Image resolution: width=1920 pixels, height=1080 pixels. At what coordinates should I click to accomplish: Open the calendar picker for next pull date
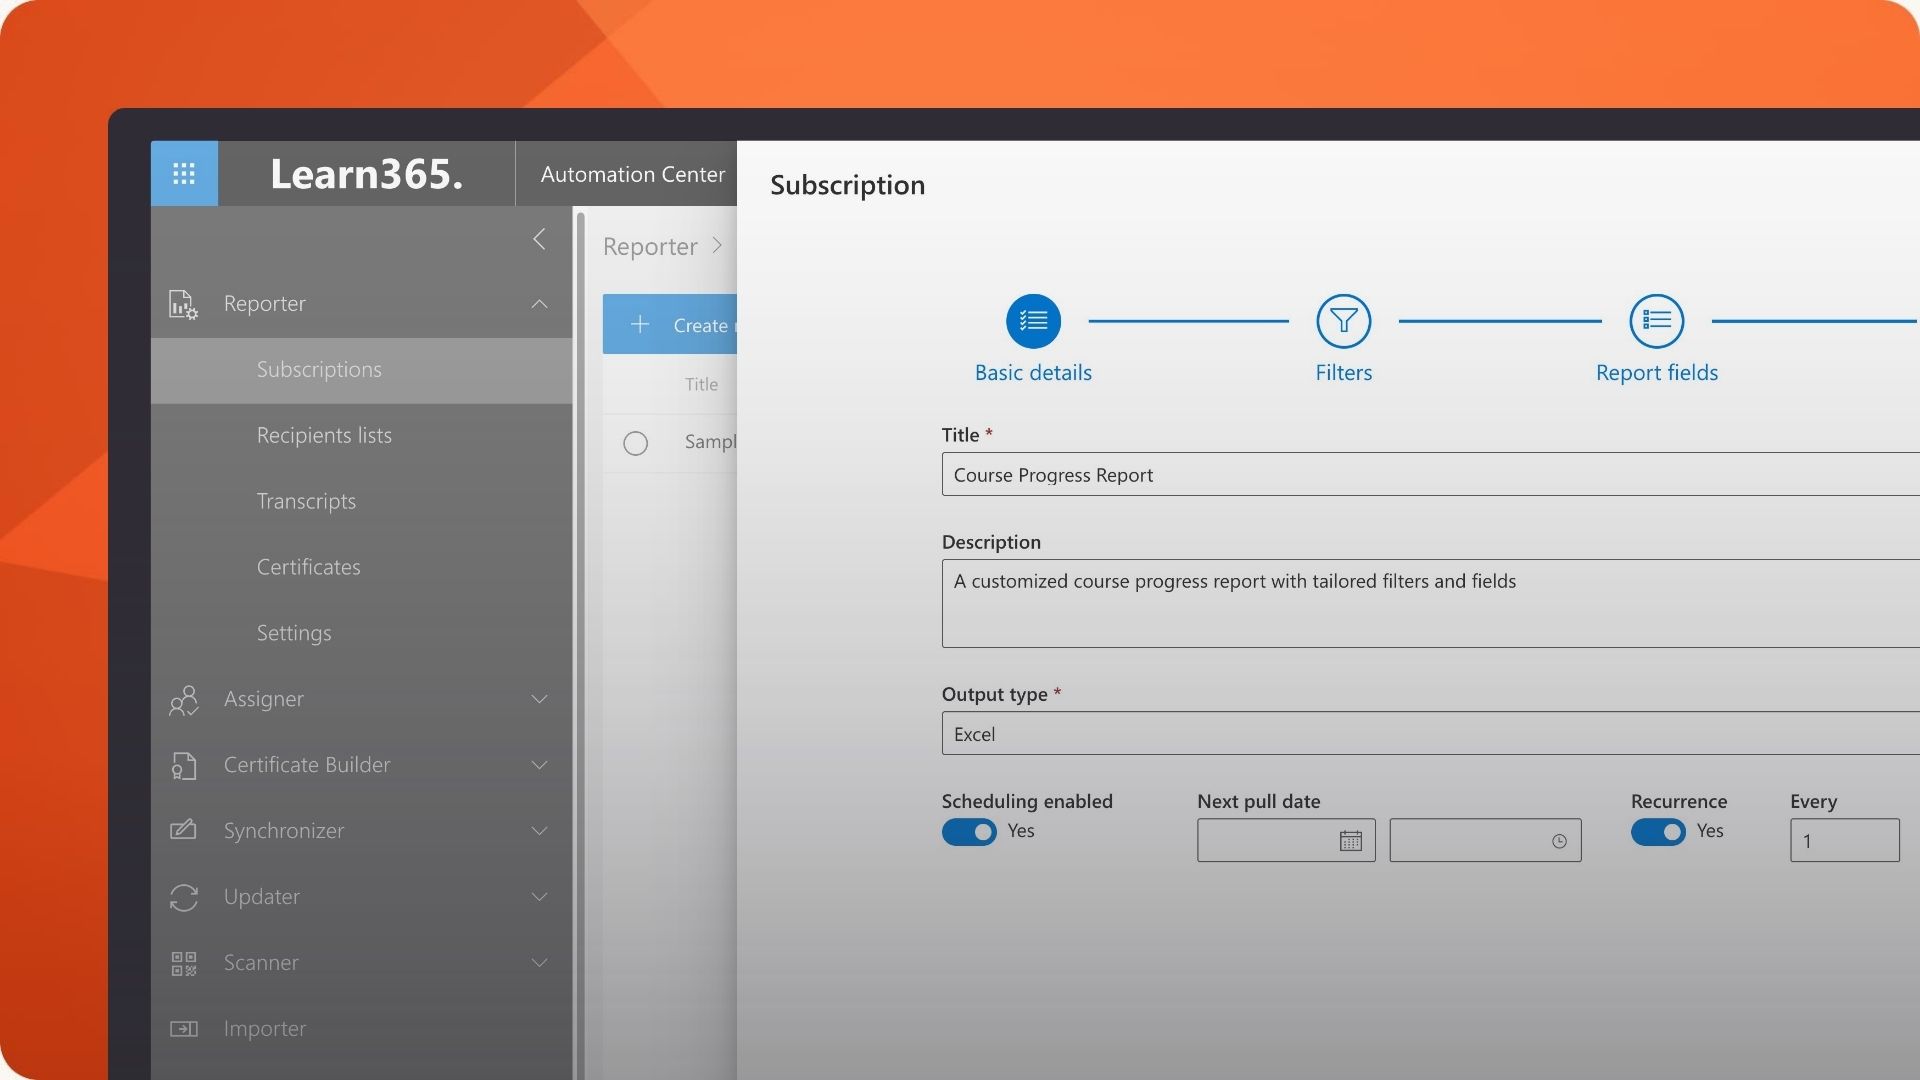click(1350, 841)
